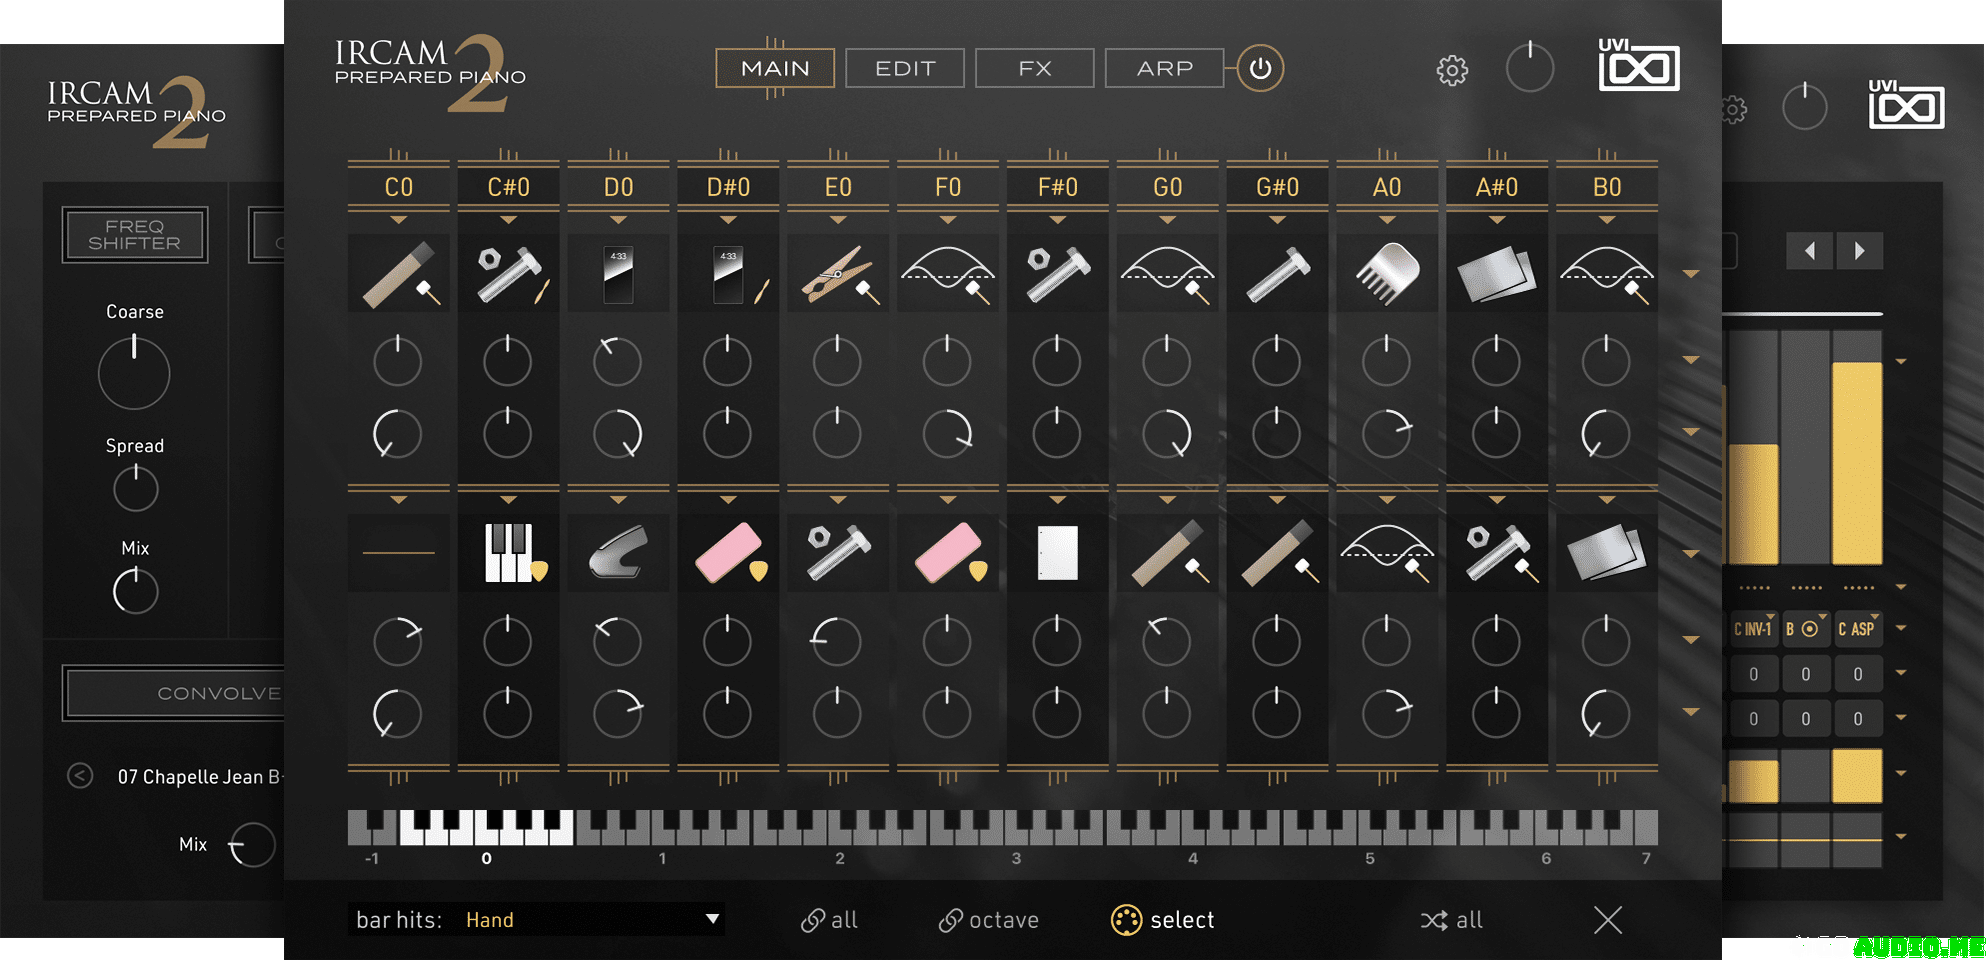Select the plain bolt preparation under G#0
This screenshot has width=1988, height=960.
click(1278, 273)
